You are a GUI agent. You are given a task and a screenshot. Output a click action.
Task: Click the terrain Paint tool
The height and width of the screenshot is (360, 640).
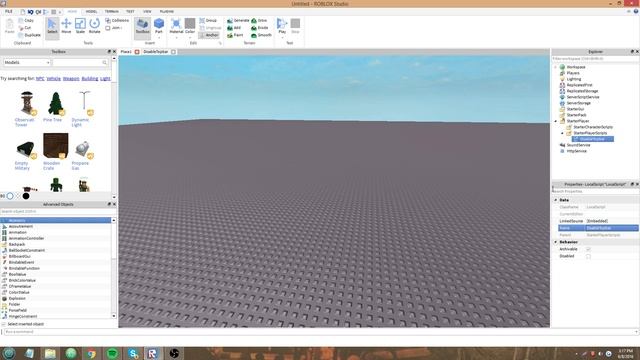pyautogui.click(x=235, y=35)
